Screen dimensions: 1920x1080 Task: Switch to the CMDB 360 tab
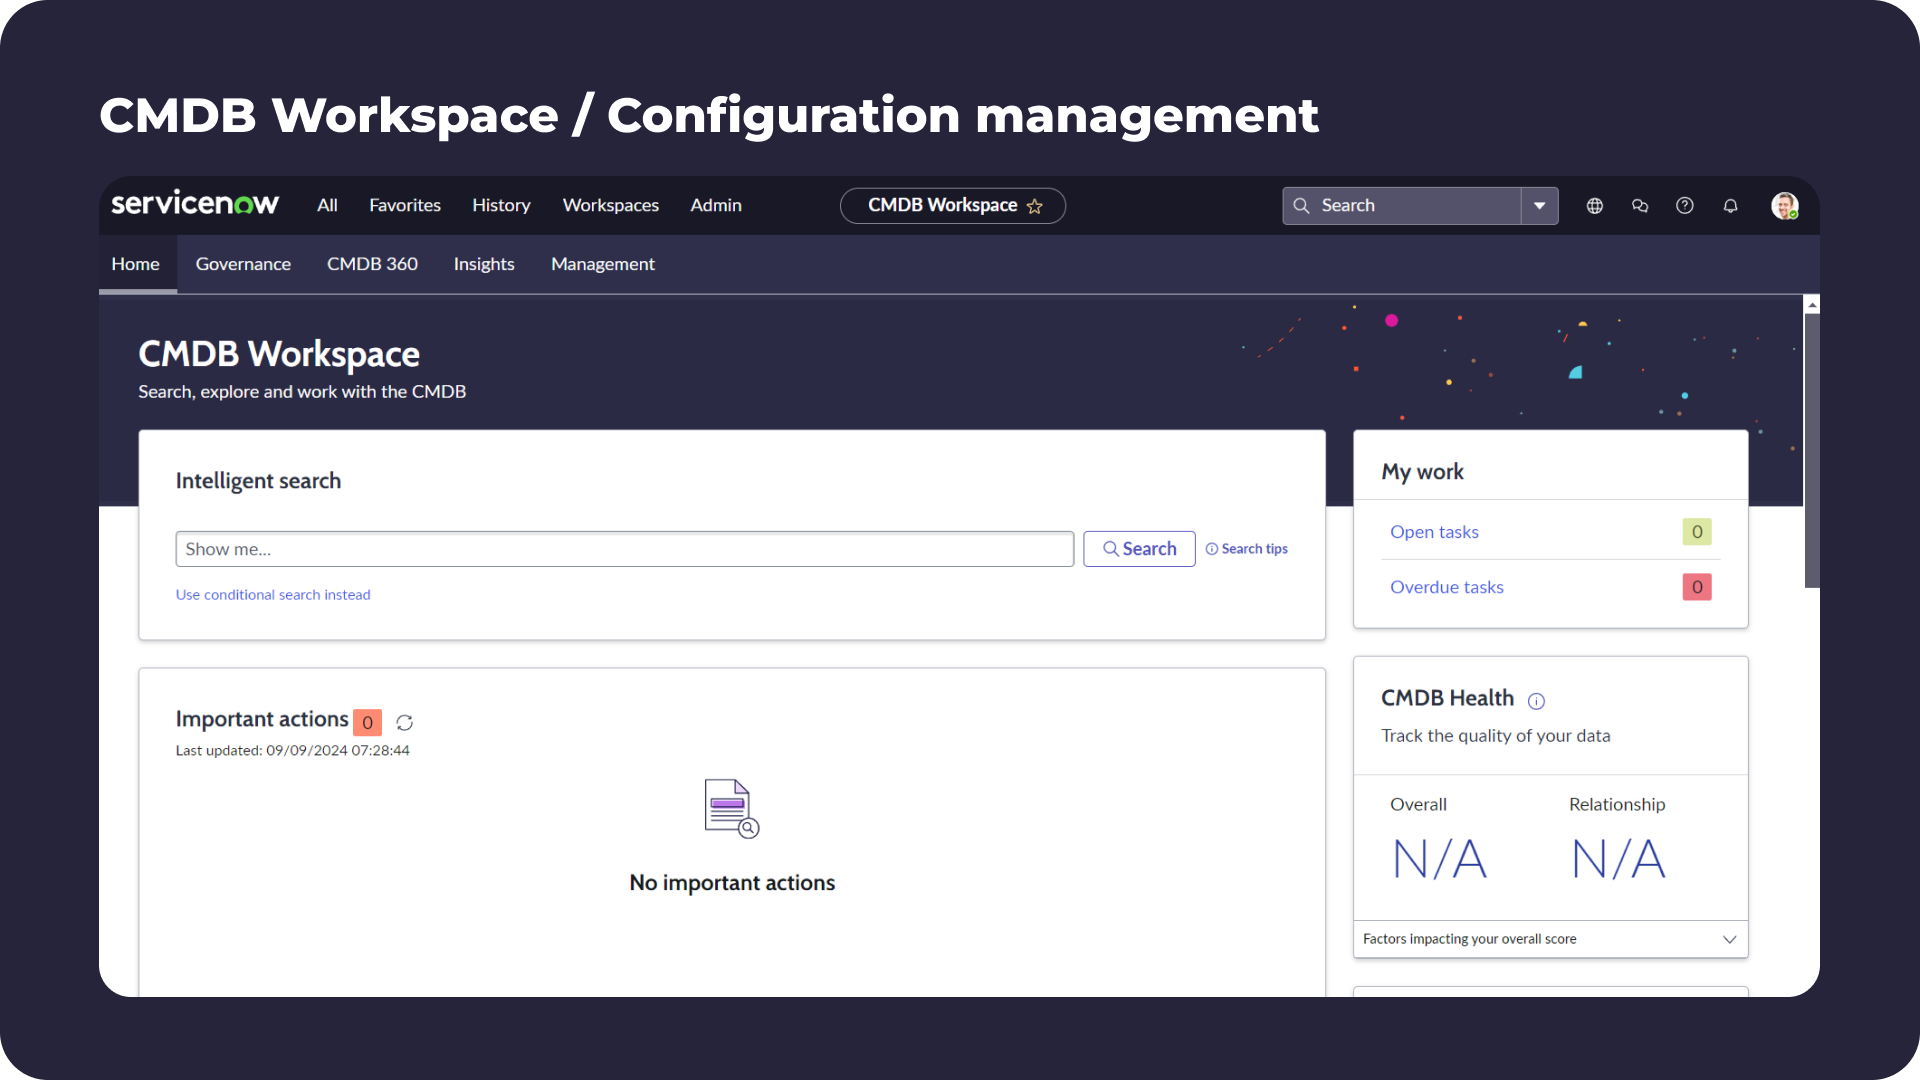pos(372,264)
